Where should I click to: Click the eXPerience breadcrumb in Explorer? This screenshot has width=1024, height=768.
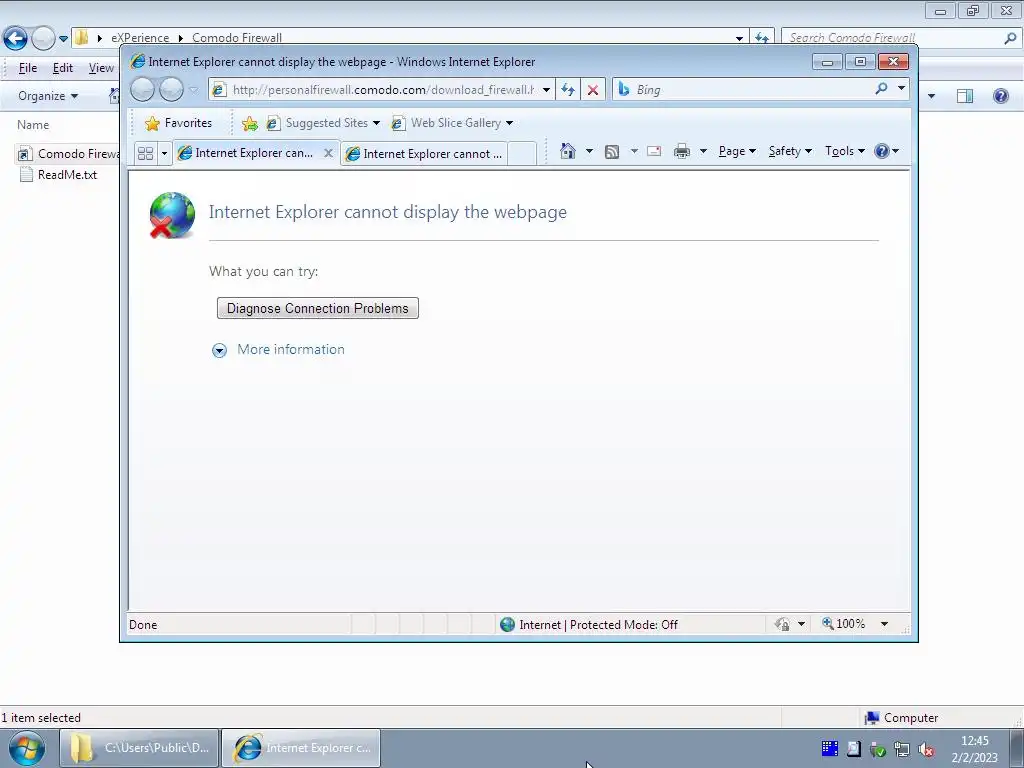(140, 38)
